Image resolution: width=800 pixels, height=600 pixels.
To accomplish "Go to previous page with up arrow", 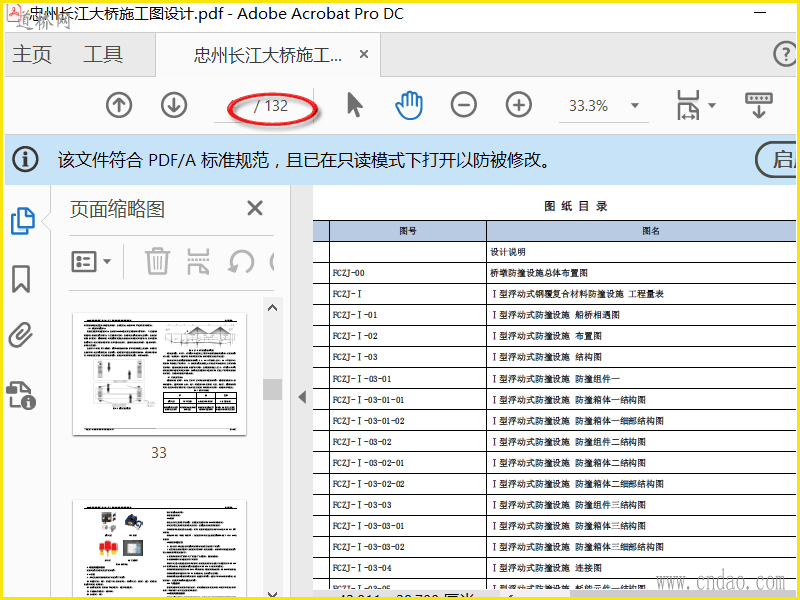I will pyautogui.click(x=119, y=106).
